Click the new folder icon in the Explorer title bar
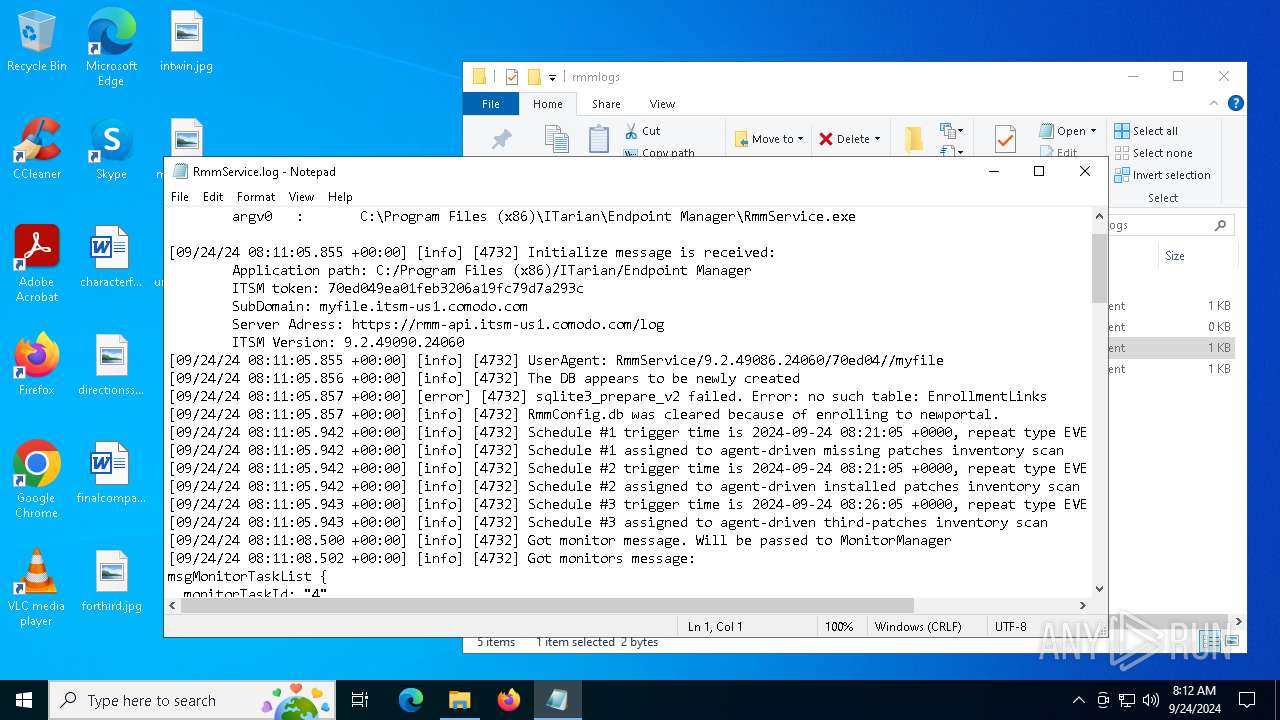 534,77
